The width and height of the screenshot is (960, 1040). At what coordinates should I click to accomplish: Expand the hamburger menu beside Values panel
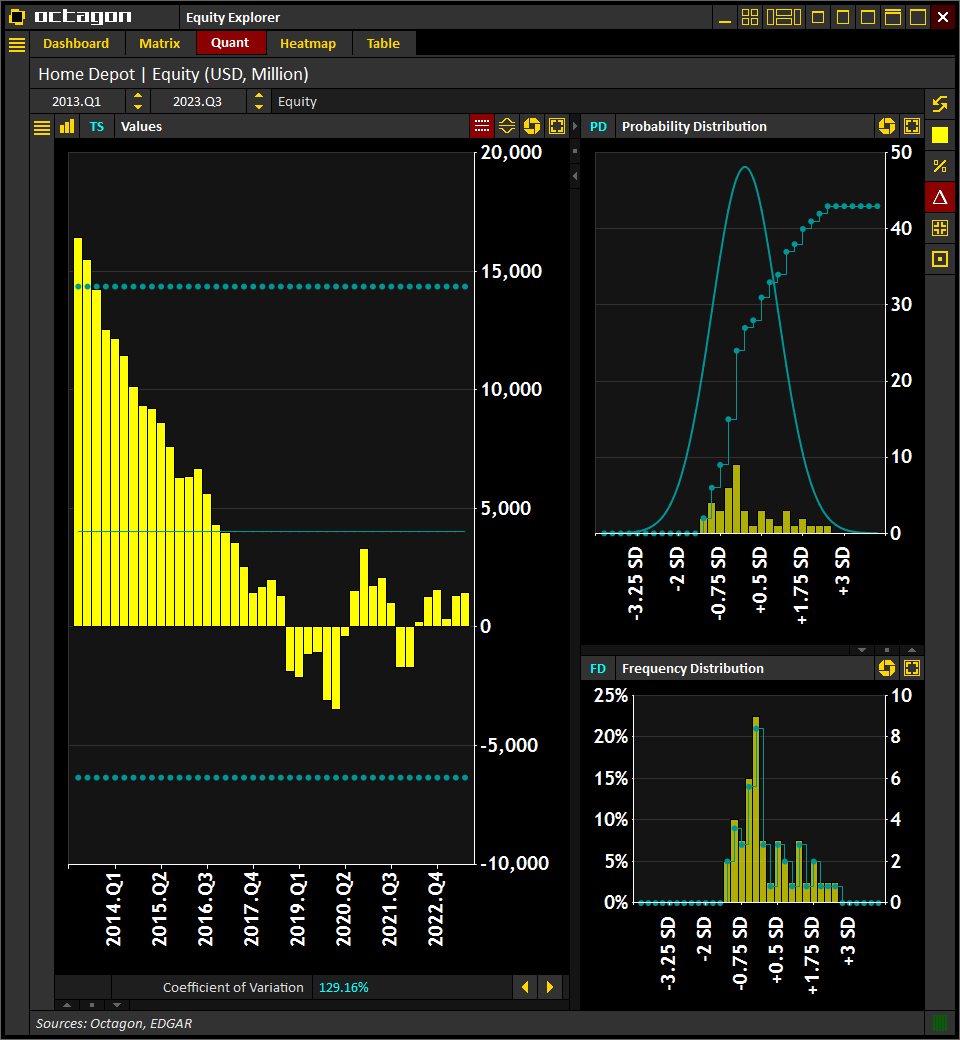pyautogui.click(x=40, y=127)
